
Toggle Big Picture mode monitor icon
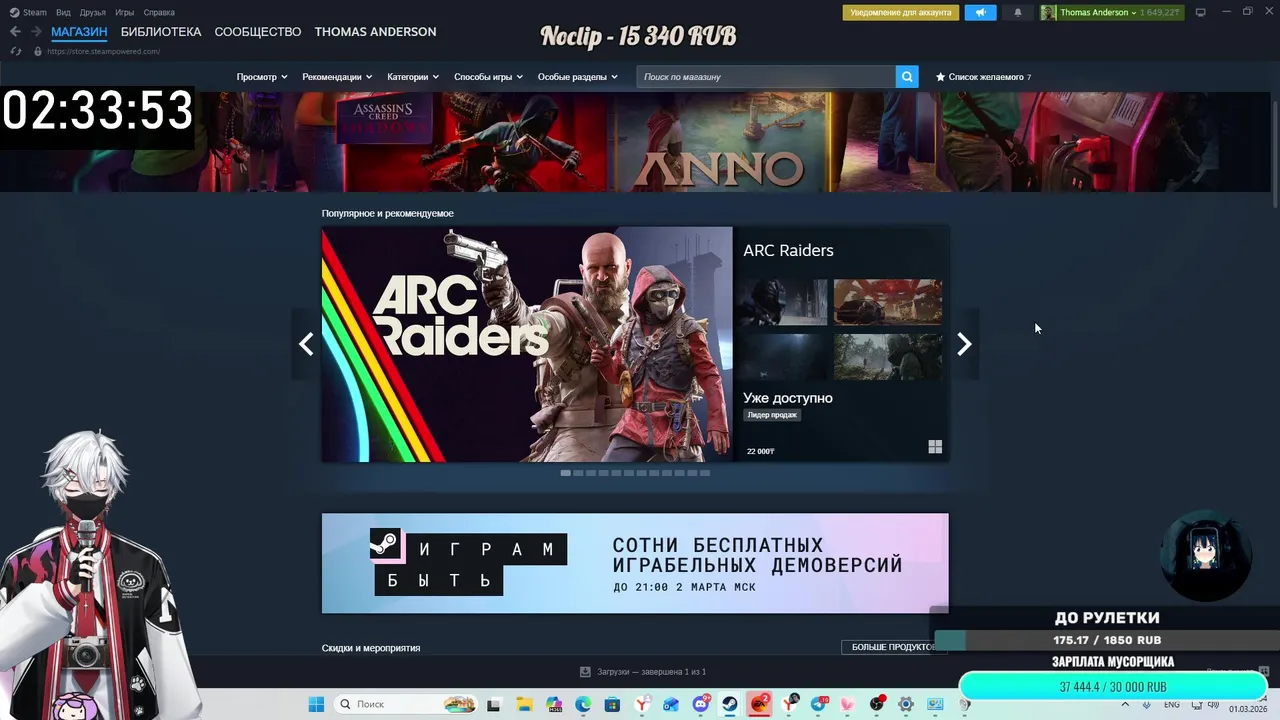(1200, 13)
